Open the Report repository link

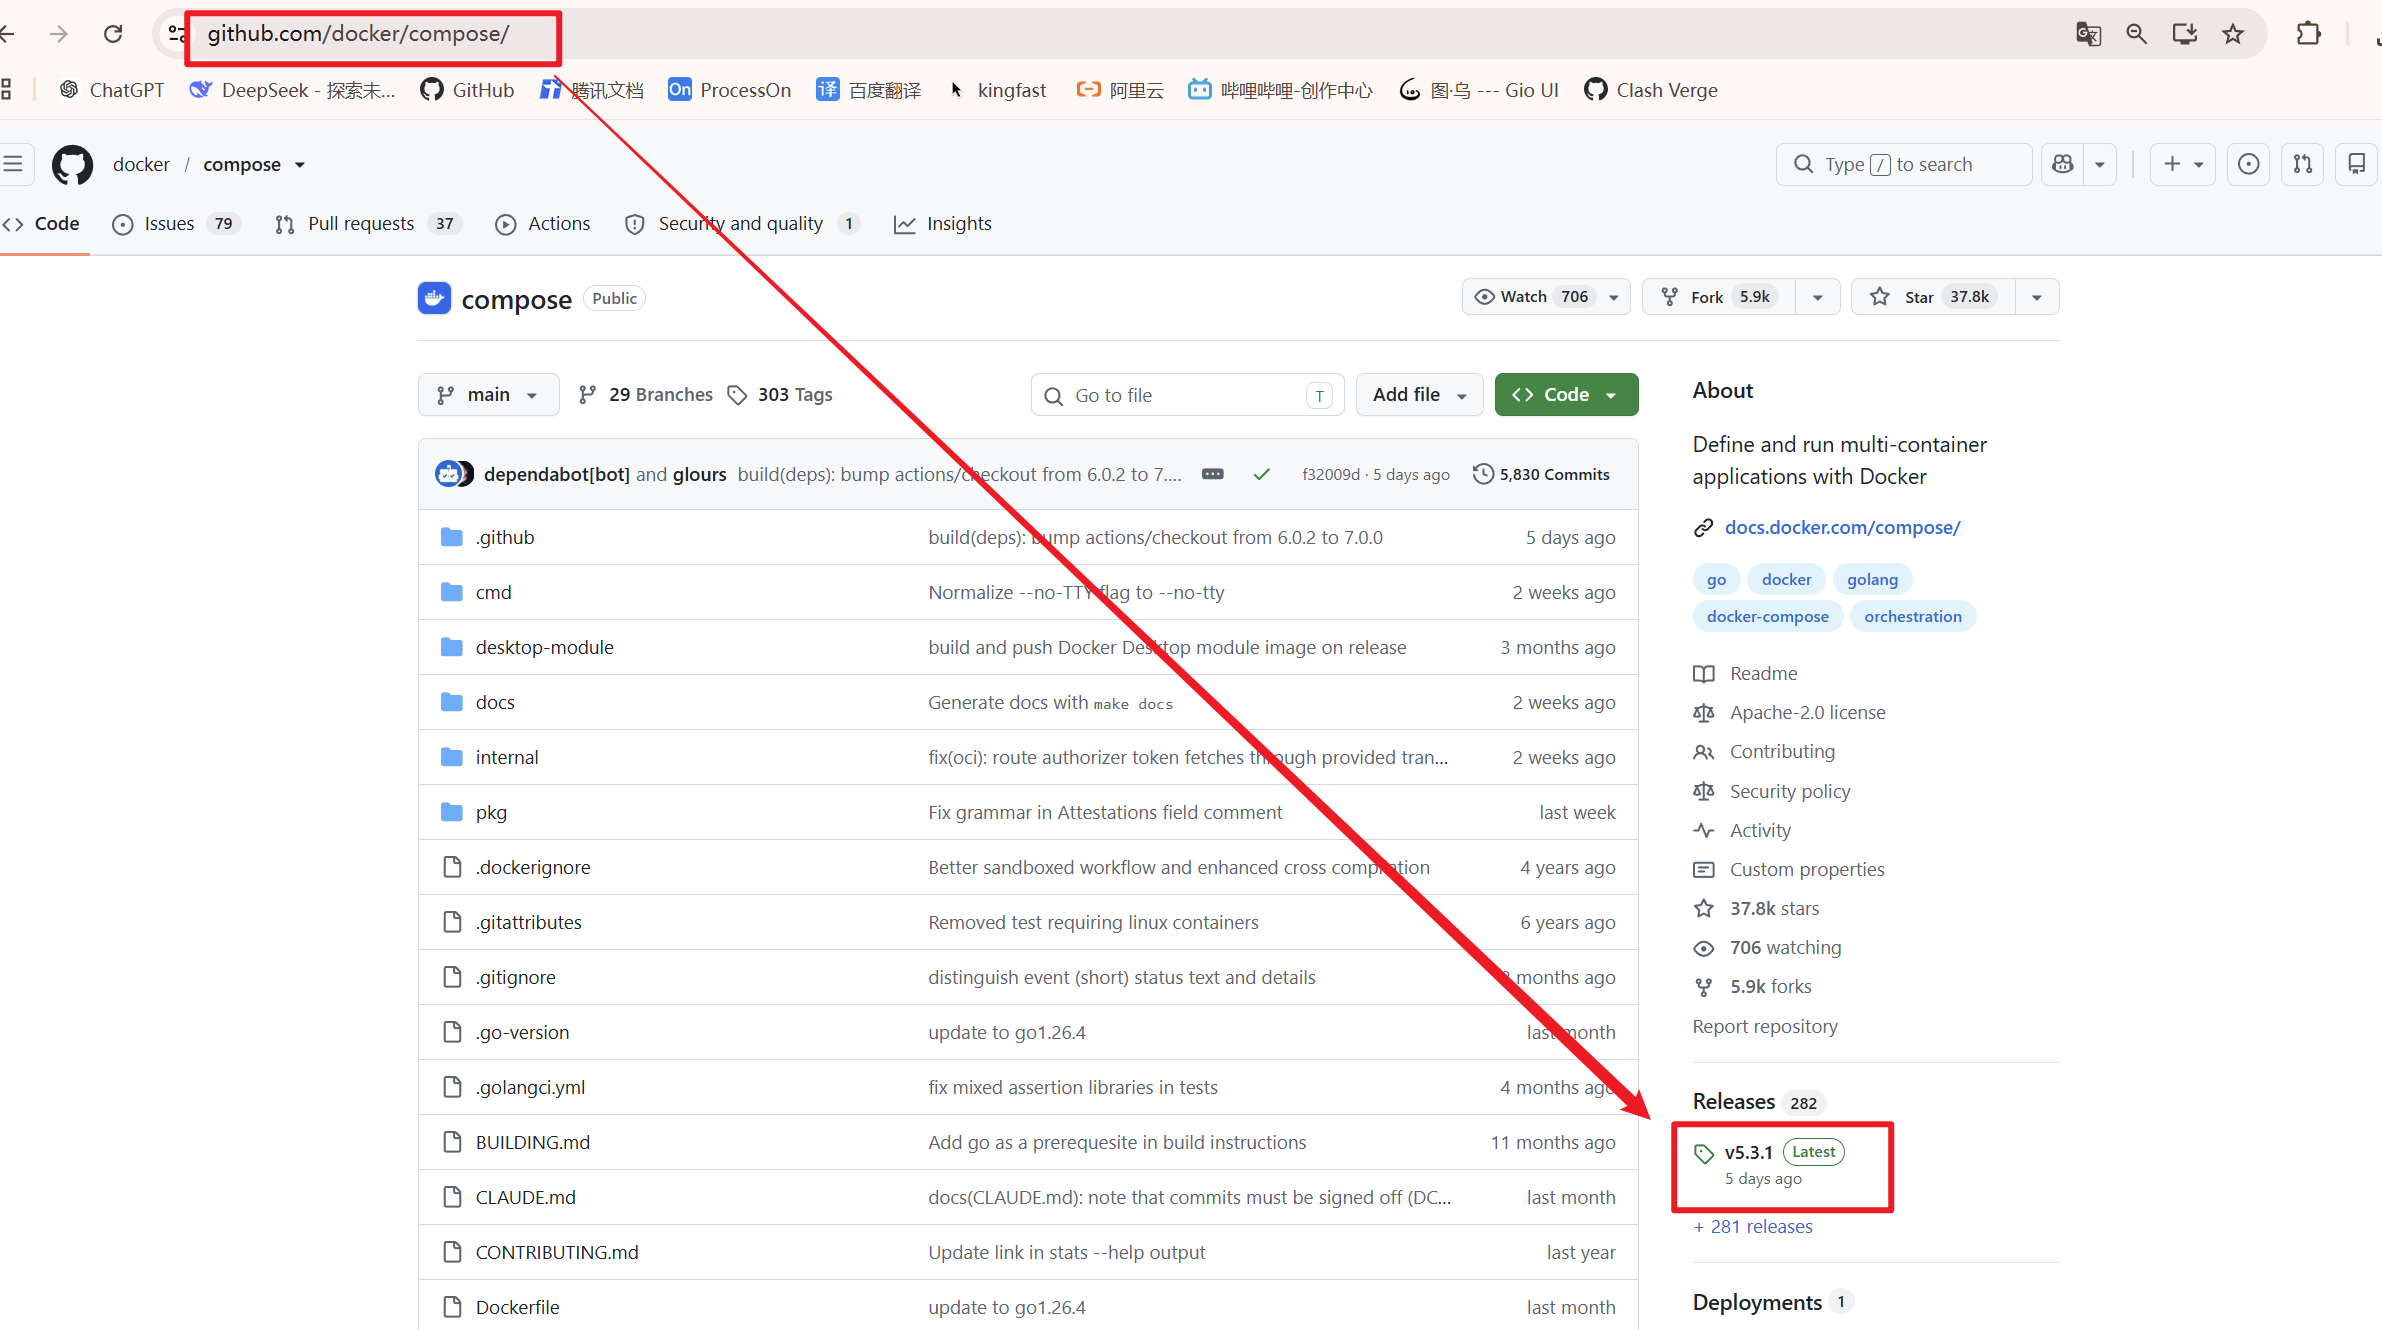coord(1765,1026)
